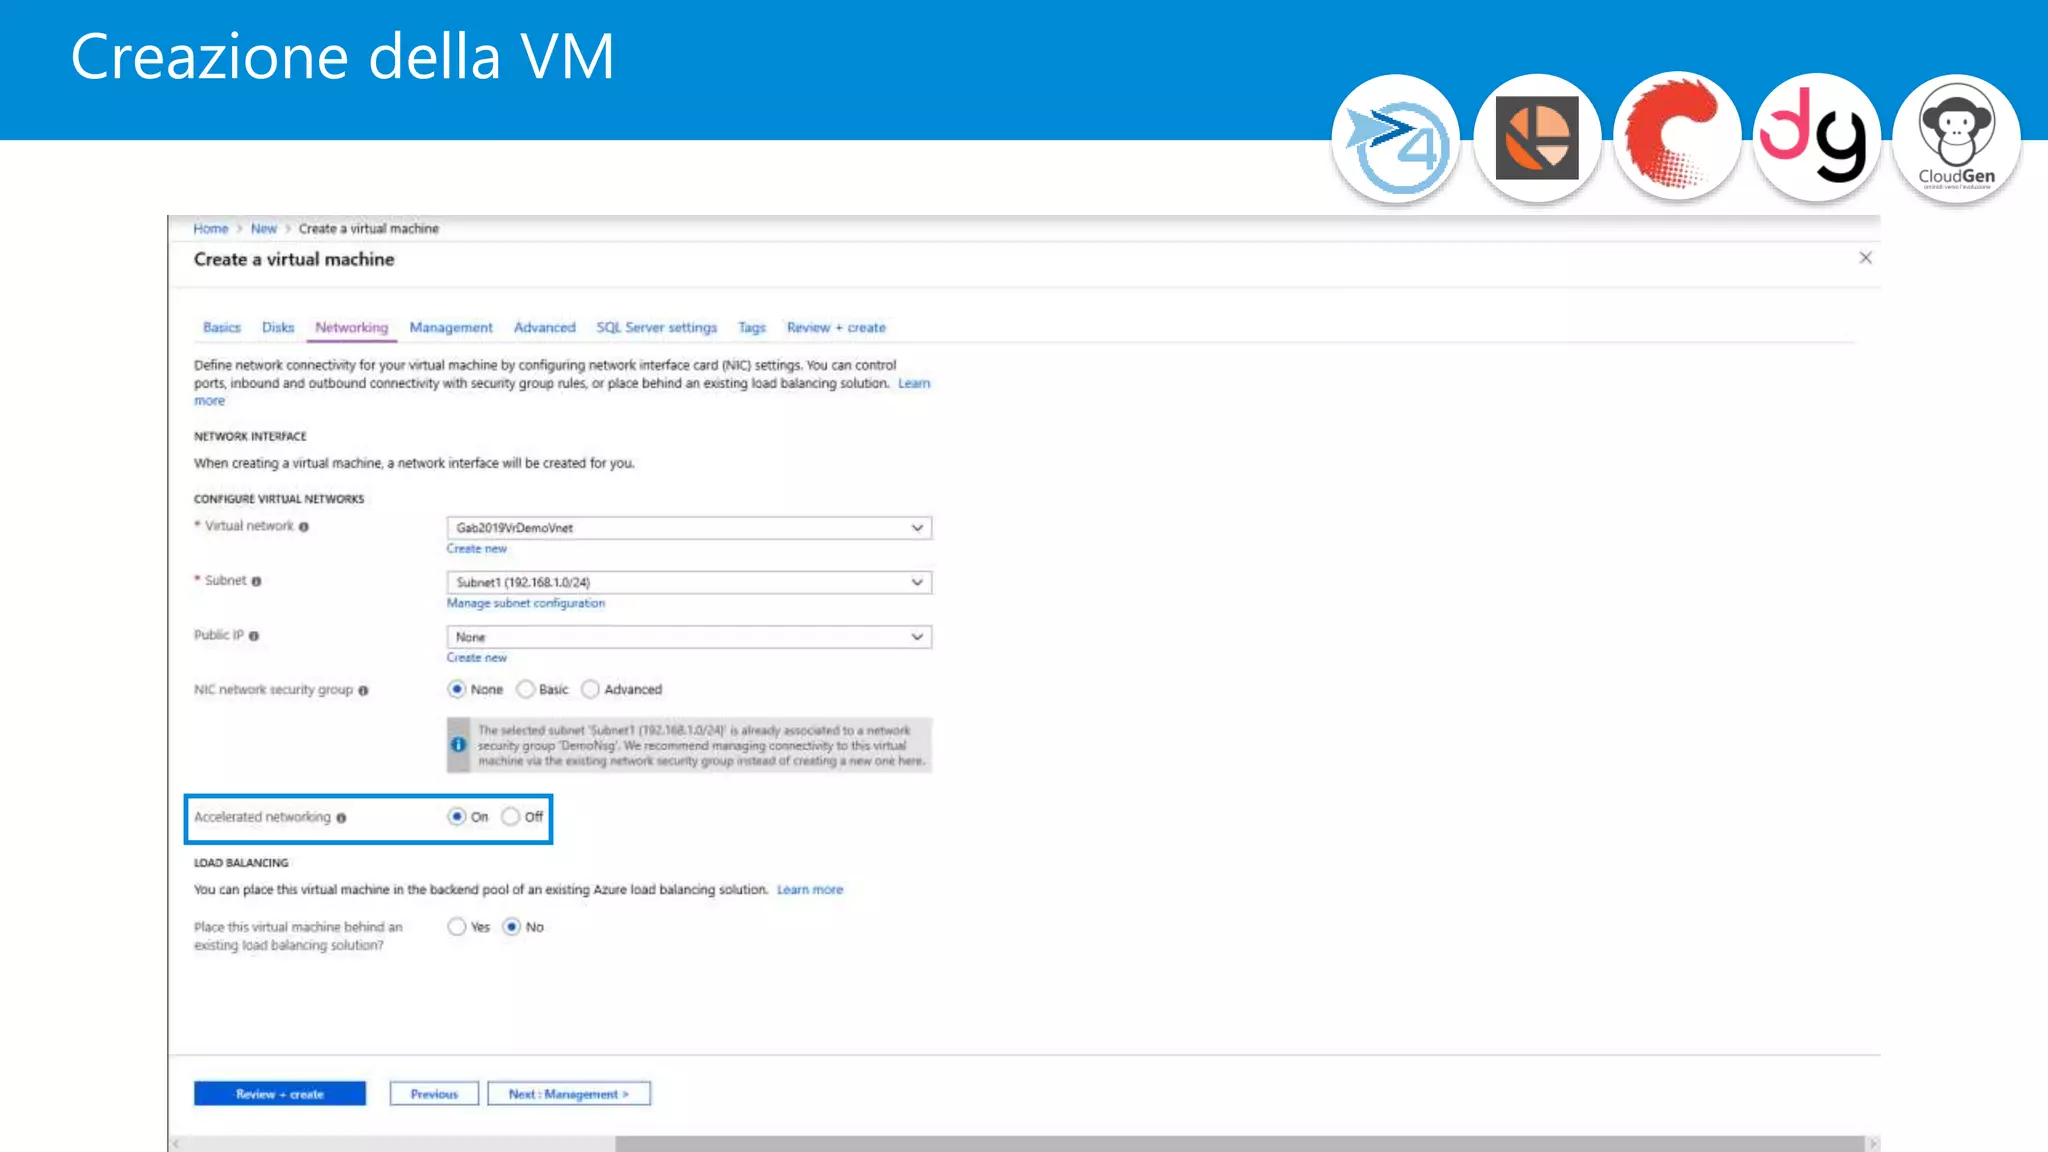The width and height of the screenshot is (2048, 1152).
Task: Click Manage subnet configuration link
Action: [x=525, y=603]
